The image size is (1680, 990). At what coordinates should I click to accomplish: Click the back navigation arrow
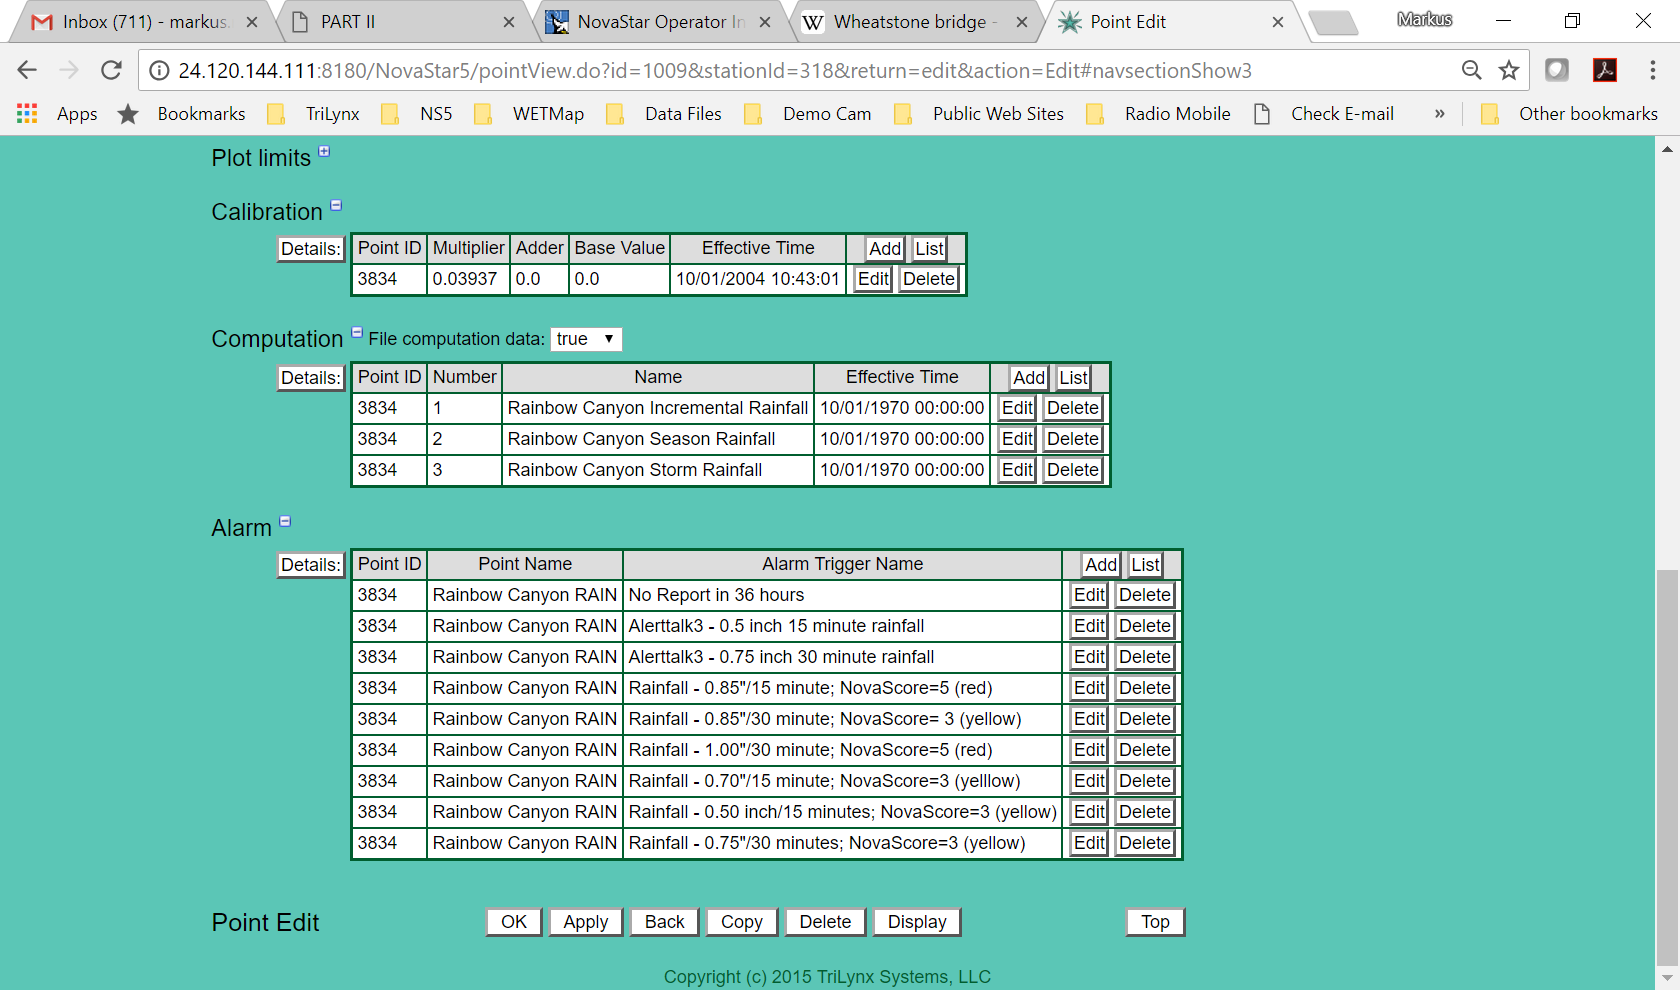27,70
